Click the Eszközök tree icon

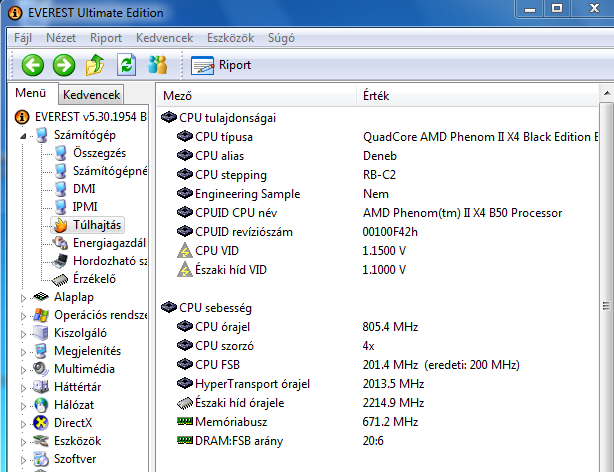(x=41, y=441)
